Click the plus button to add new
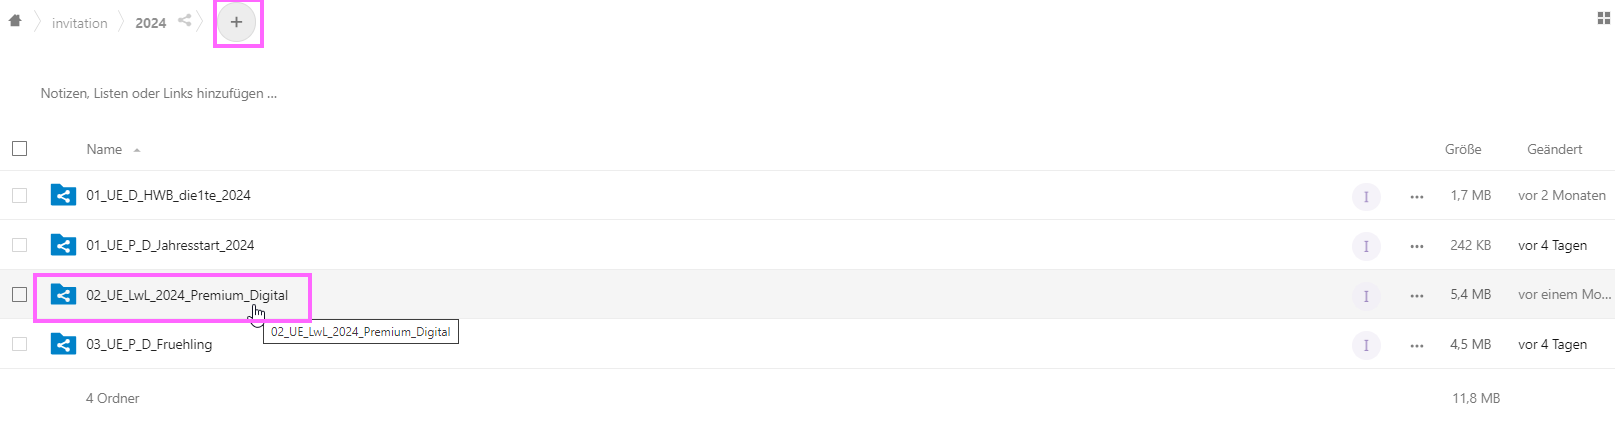The height and width of the screenshot is (428, 1615). [237, 22]
